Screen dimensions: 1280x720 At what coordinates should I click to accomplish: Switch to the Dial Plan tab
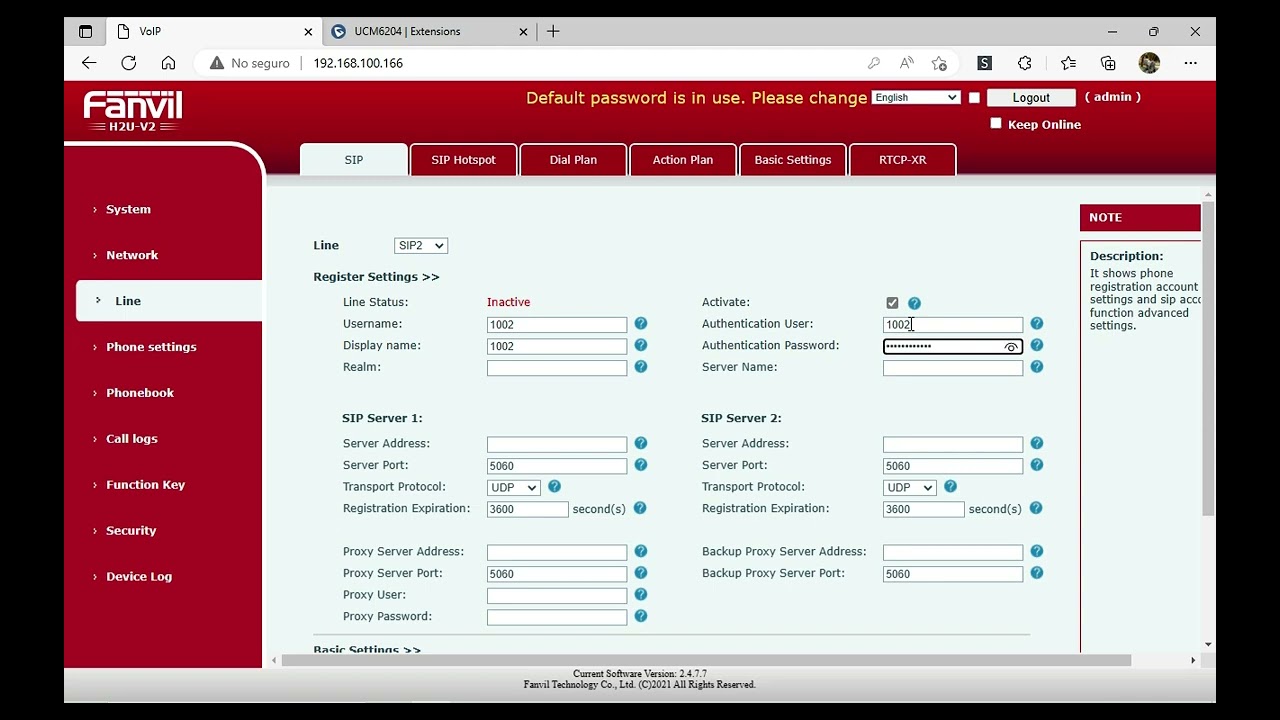(x=573, y=160)
